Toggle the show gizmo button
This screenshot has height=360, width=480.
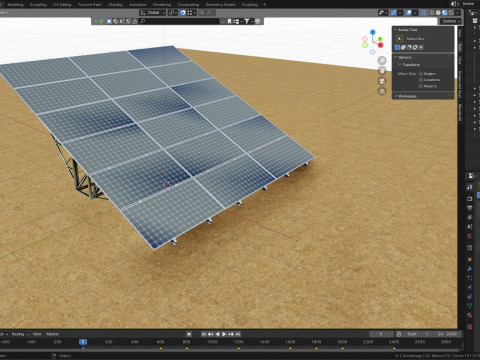point(394,13)
